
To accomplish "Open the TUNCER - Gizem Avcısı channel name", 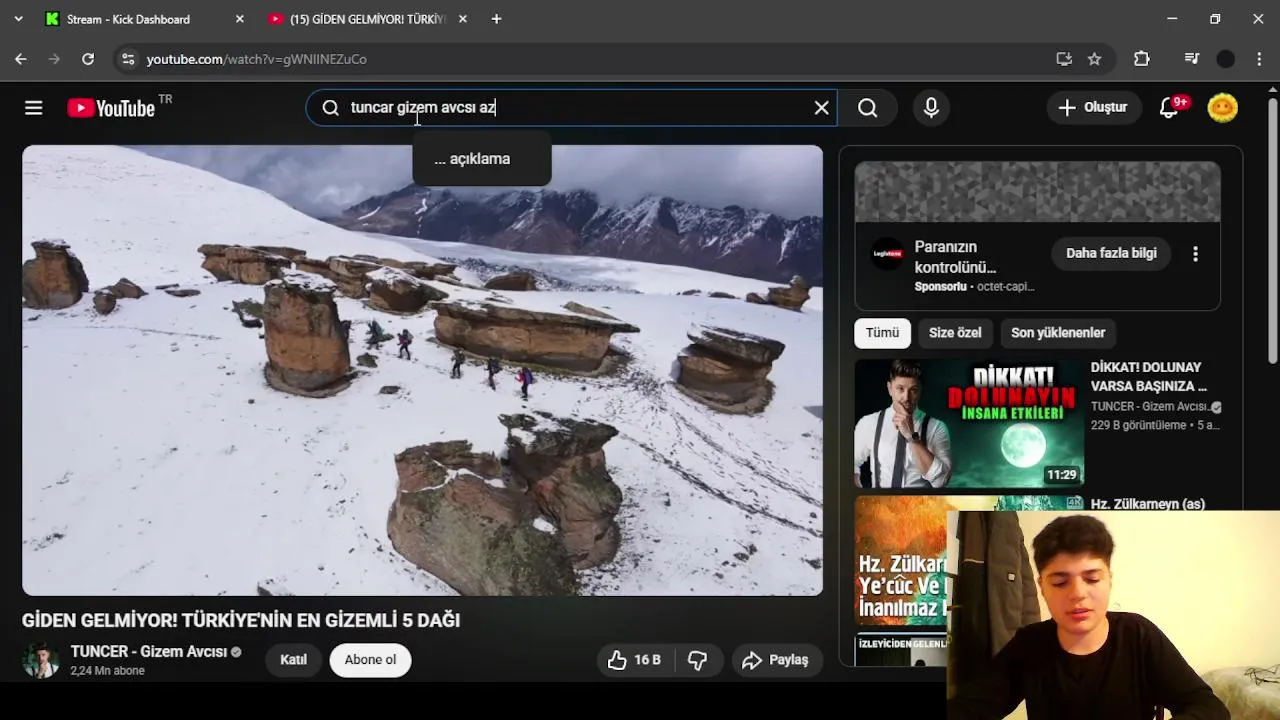I will tap(149, 652).
